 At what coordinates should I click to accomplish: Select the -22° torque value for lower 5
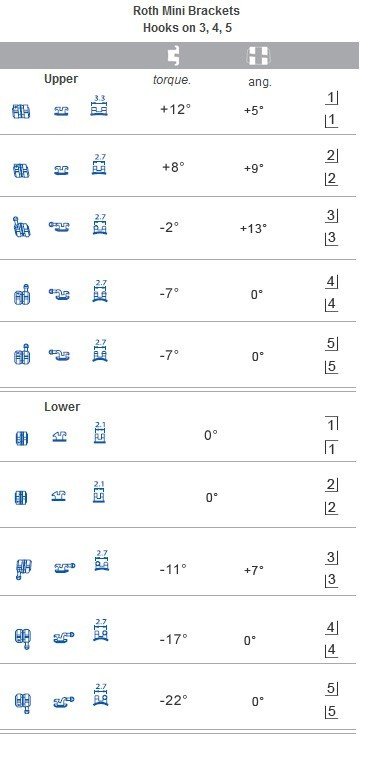[174, 700]
